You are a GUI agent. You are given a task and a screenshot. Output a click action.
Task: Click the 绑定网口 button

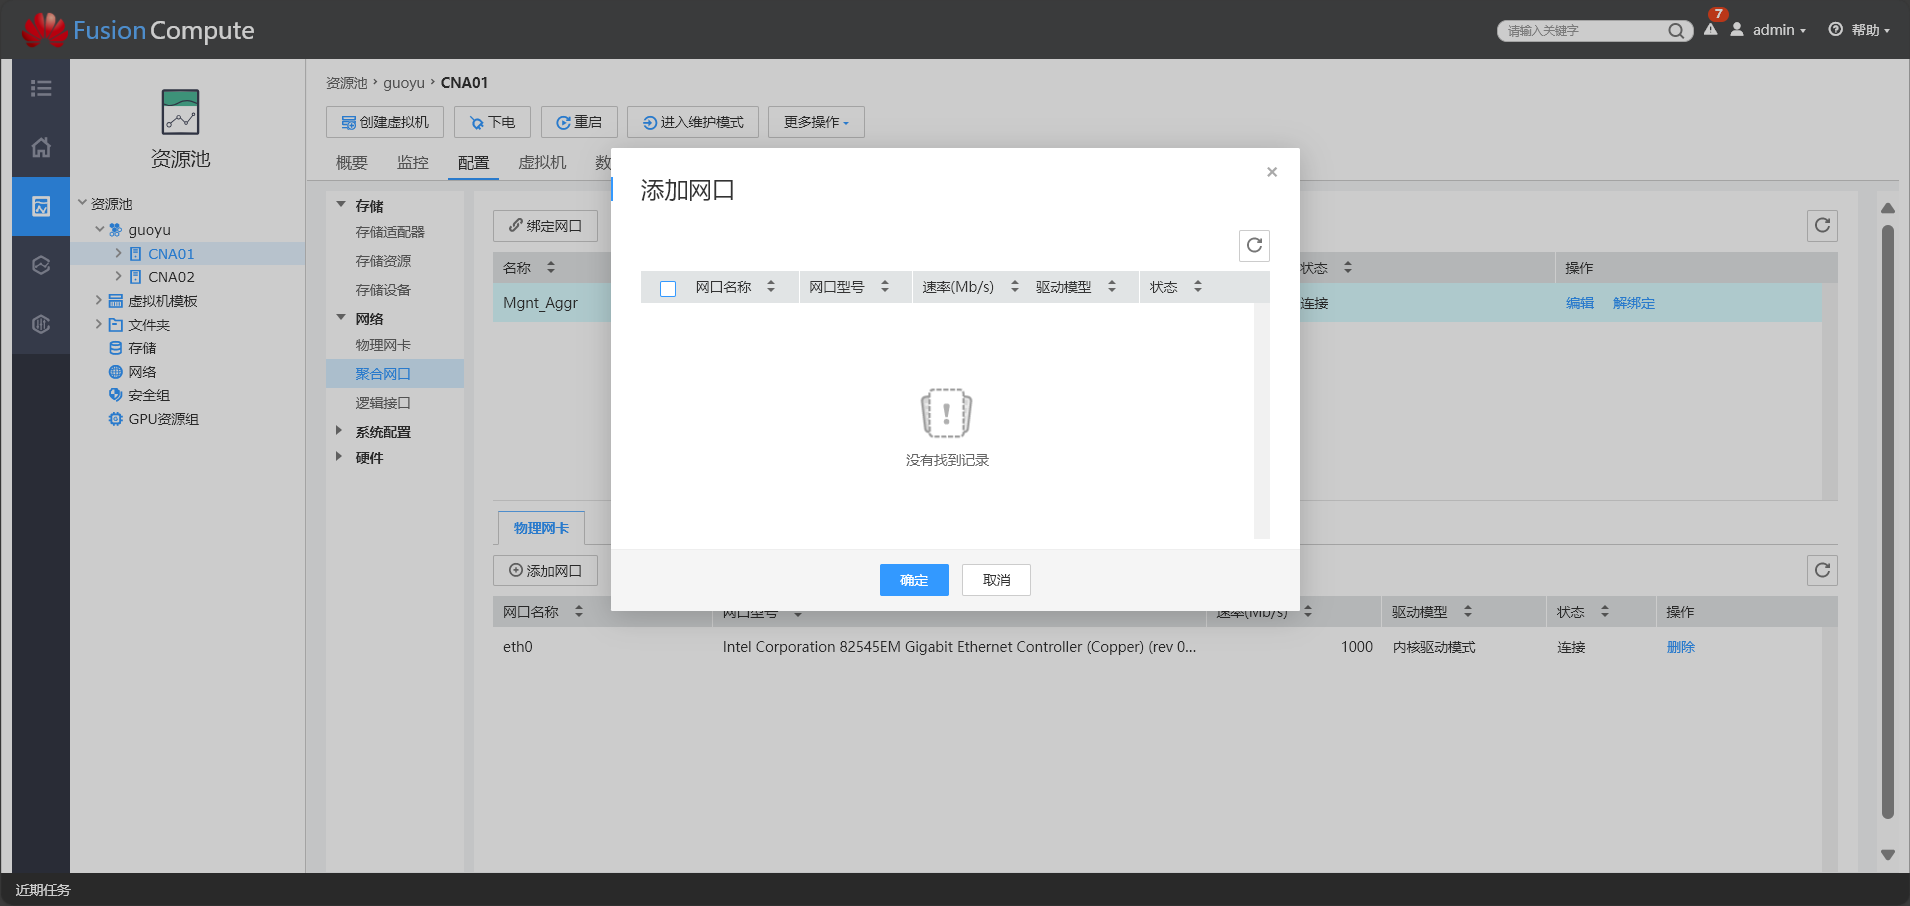click(545, 226)
